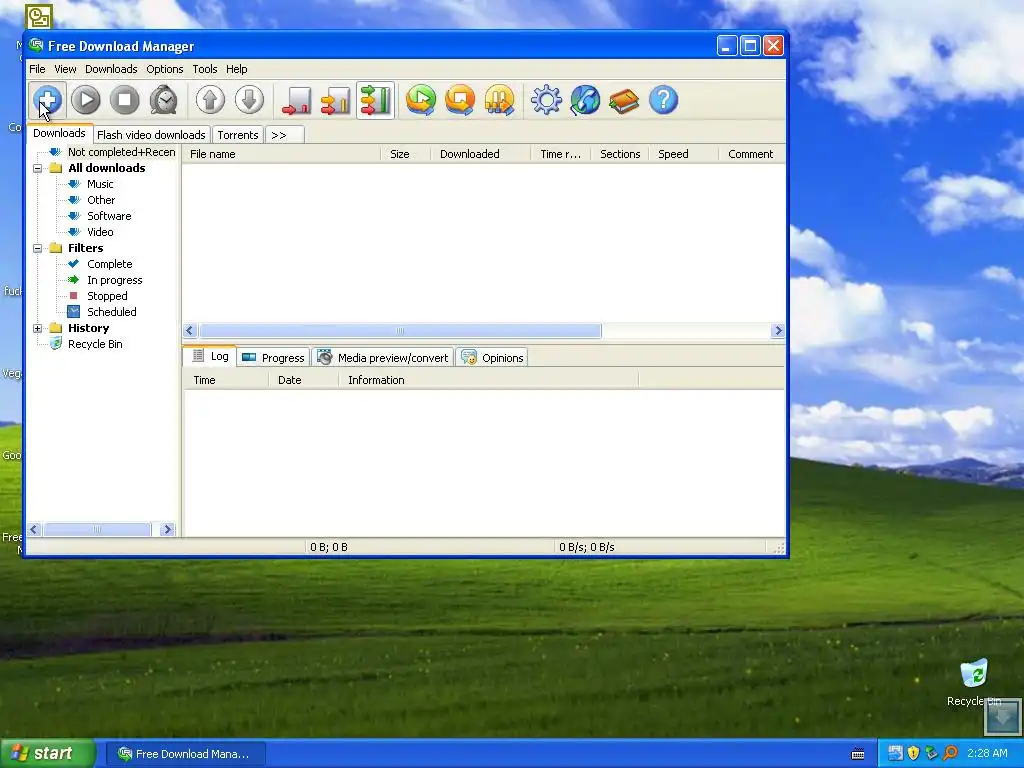Open the Help menu
Screen dimensions: 1024x768
tap(236, 69)
